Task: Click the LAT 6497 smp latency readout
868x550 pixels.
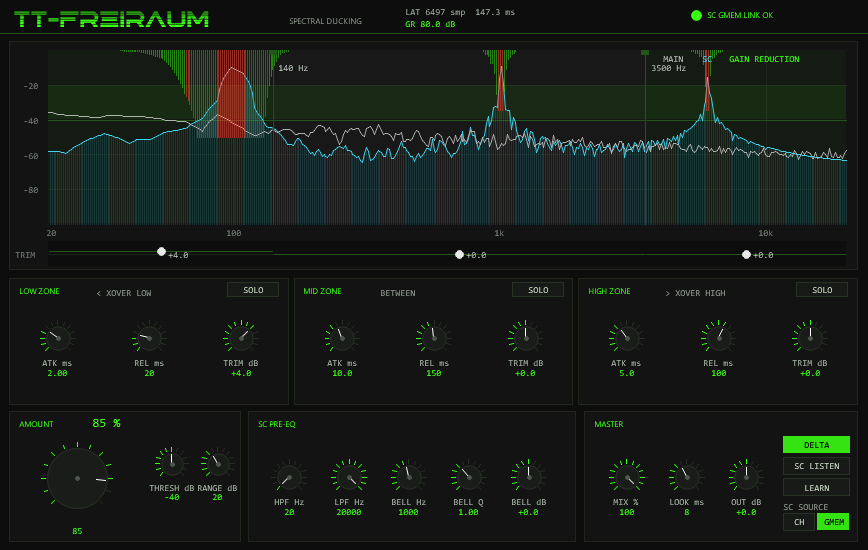Action: [x=435, y=12]
